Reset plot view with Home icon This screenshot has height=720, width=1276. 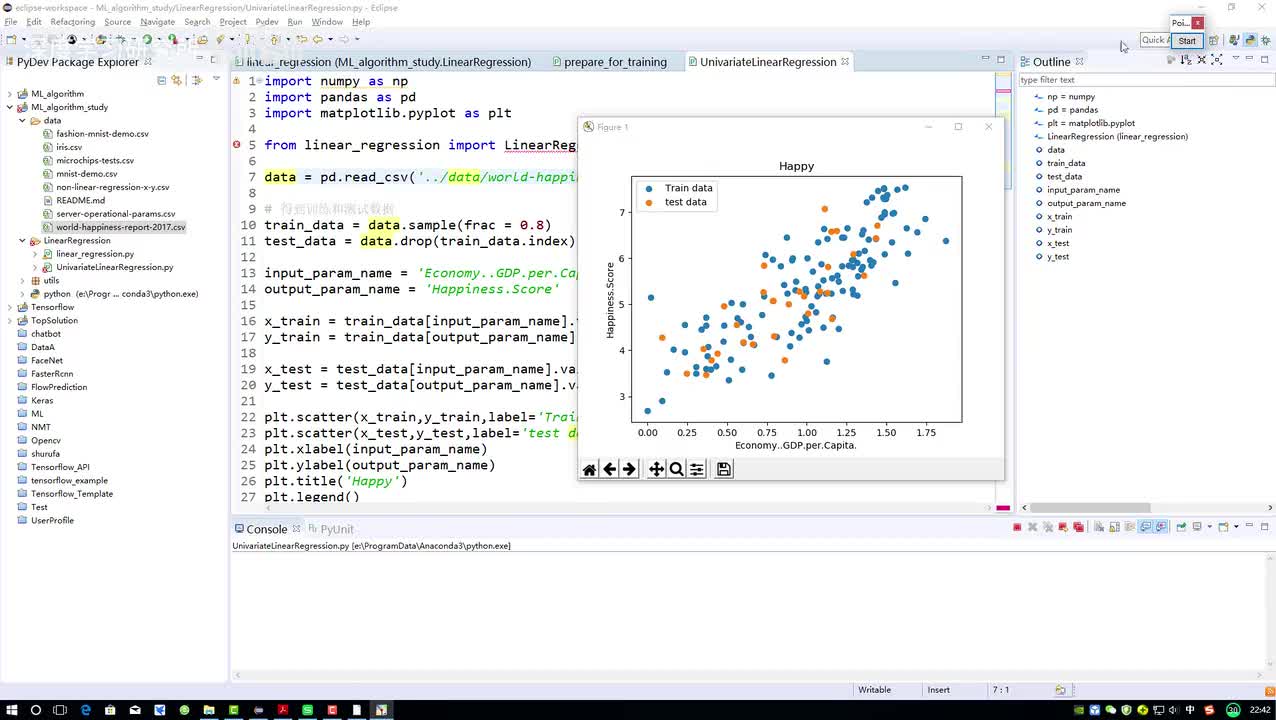pyautogui.click(x=590, y=469)
